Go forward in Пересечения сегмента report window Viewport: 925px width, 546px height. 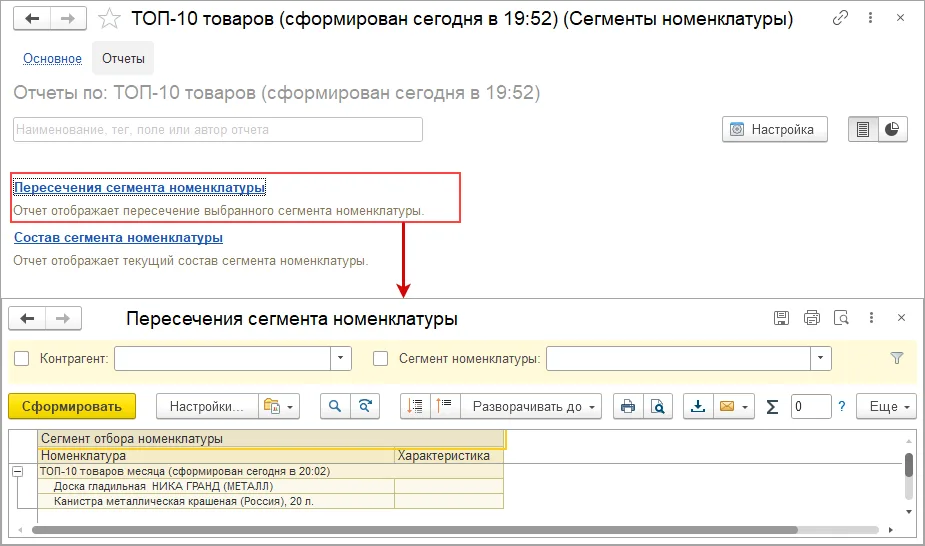pos(63,319)
